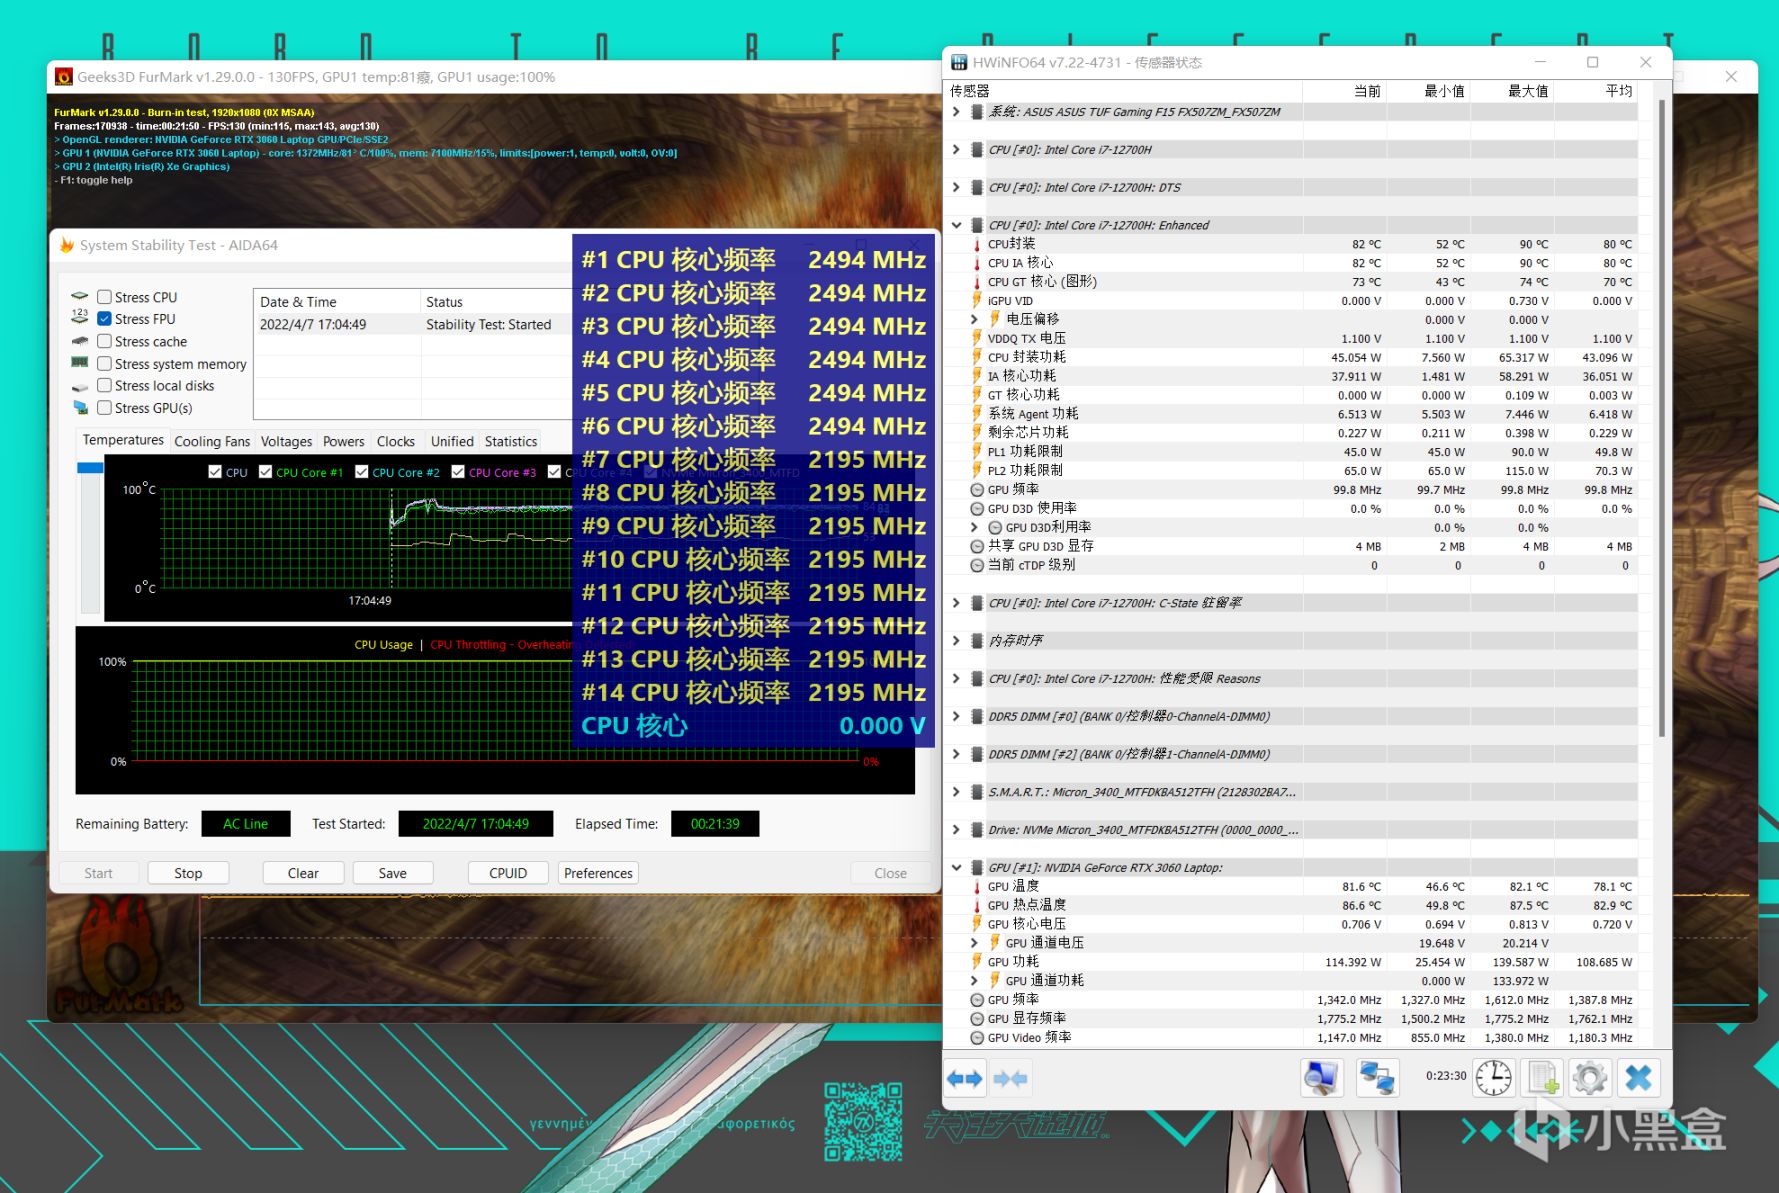
Task: Enable the Stress GPU(s) checkbox
Action: click(104, 408)
